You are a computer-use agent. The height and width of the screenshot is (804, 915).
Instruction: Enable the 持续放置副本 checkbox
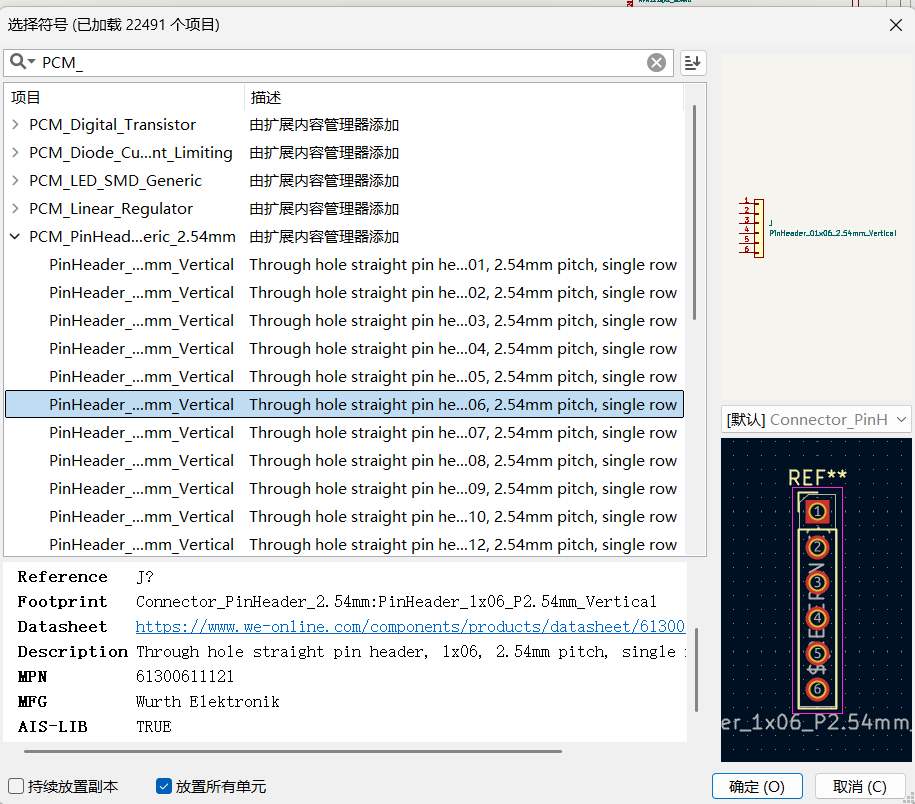[x=16, y=787]
